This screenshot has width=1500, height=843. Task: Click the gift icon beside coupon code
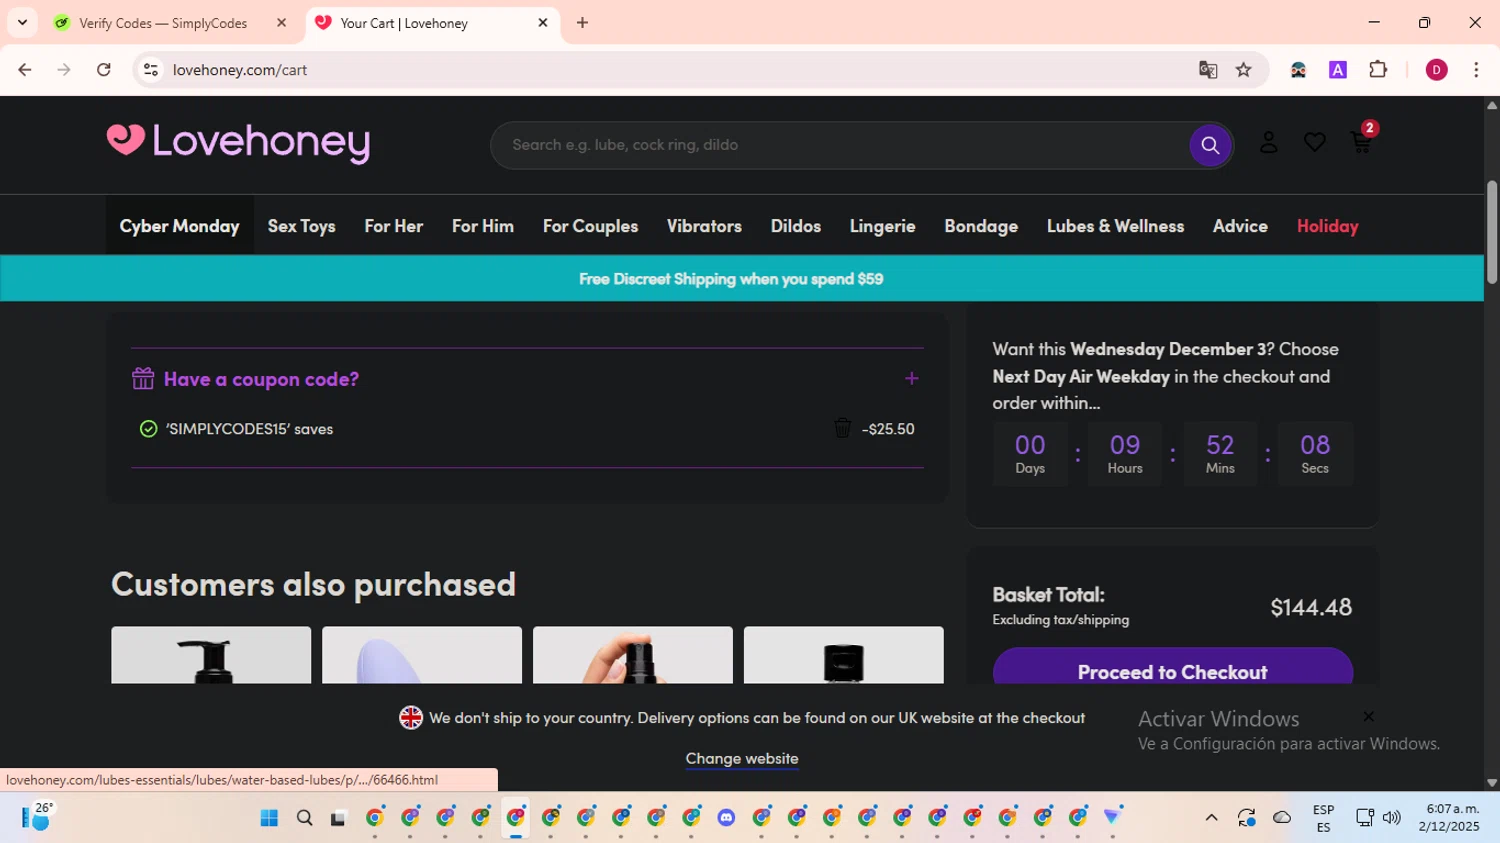143,378
